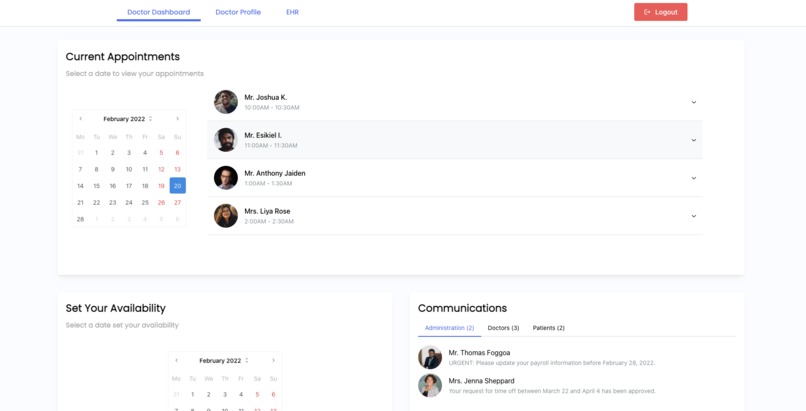This screenshot has width=806, height=411.
Task: Click Mr. Esikiel I. avatar photo
Action: coord(226,140)
